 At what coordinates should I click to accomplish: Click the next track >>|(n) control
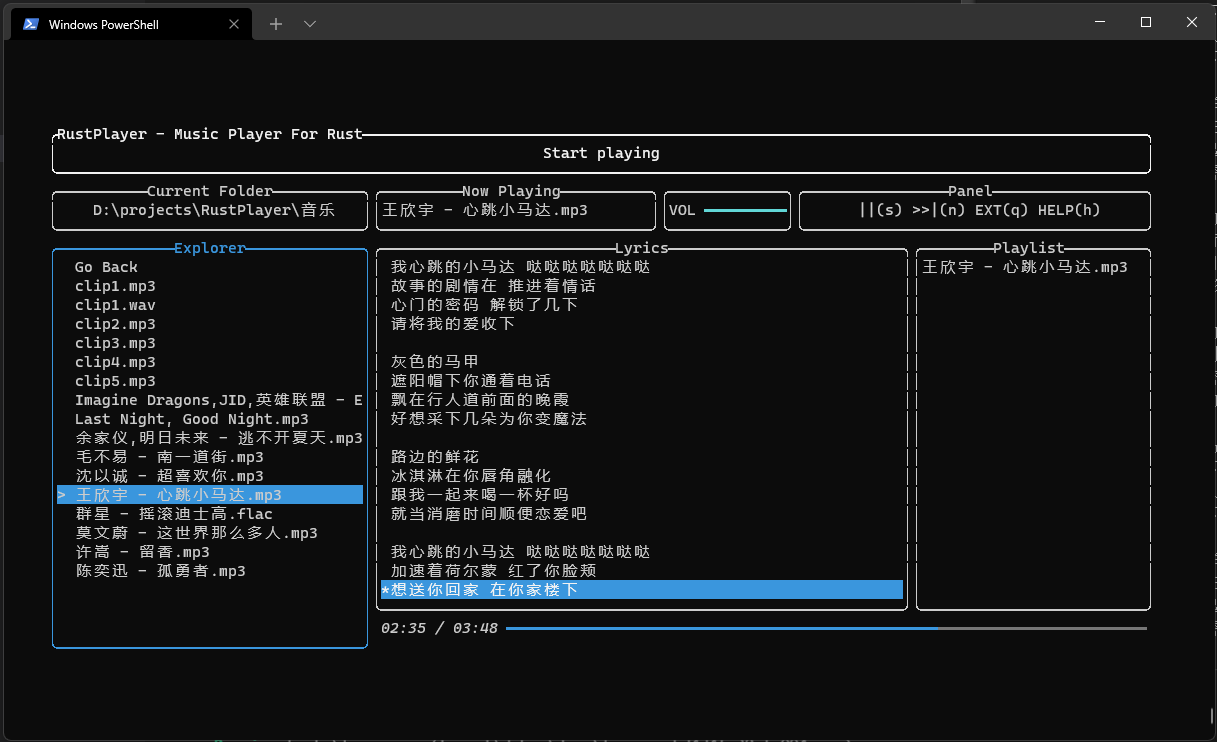[x=939, y=210]
